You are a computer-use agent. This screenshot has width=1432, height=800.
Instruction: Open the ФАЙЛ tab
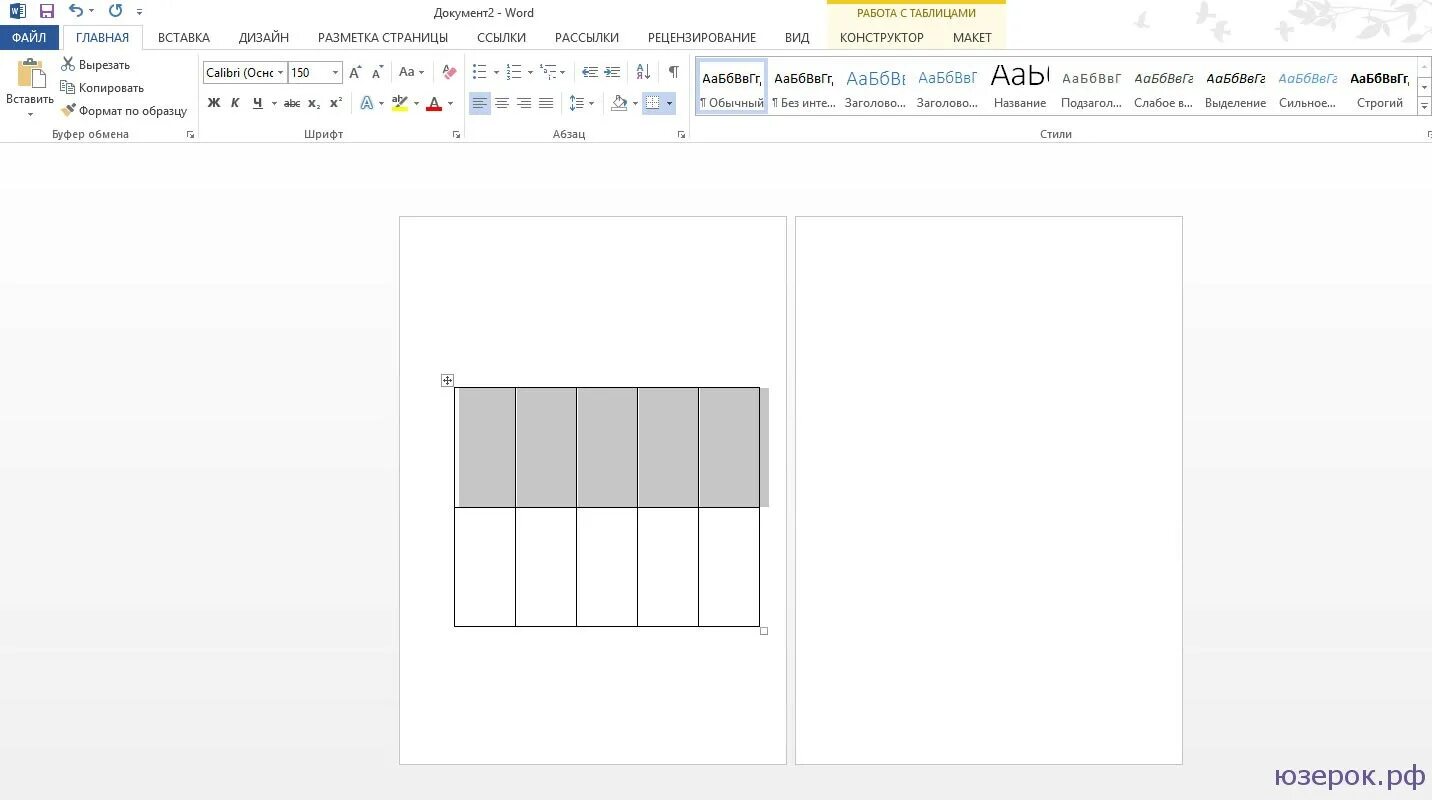click(29, 38)
